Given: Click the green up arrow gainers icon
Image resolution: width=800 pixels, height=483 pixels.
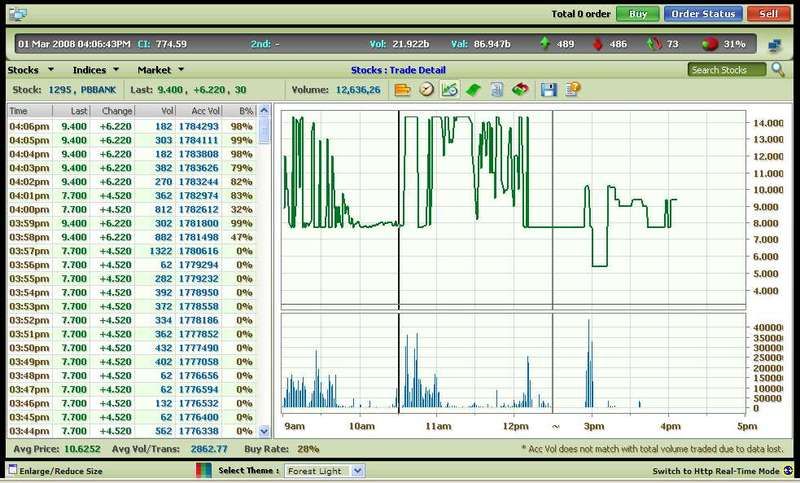Looking at the screenshot, I should [545, 43].
